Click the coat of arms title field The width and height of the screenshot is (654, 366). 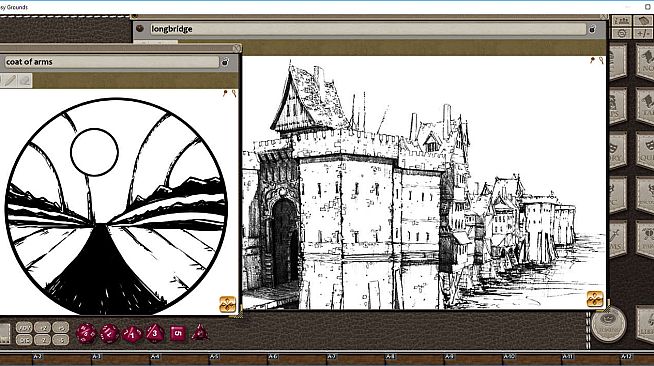(111, 62)
